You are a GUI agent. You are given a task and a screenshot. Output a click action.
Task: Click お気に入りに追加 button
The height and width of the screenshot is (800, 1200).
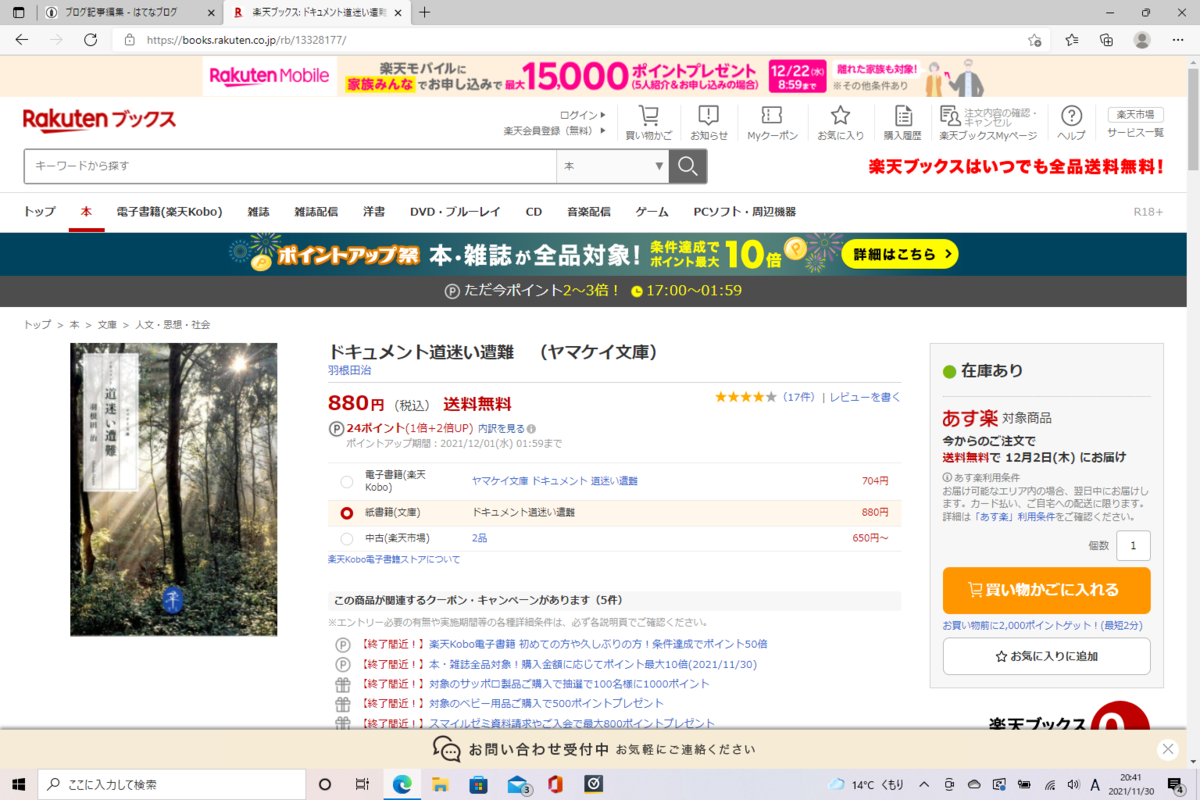click(x=1046, y=656)
